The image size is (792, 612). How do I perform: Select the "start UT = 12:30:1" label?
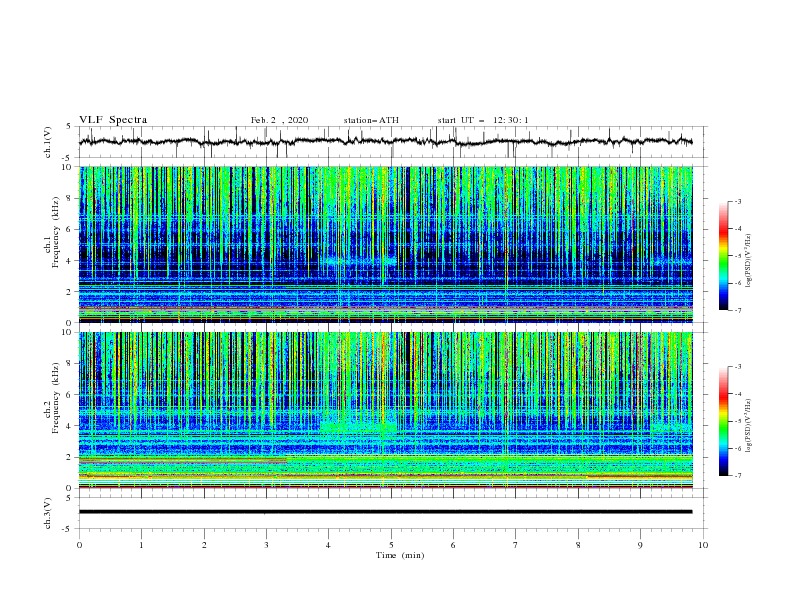pos(483,120)
